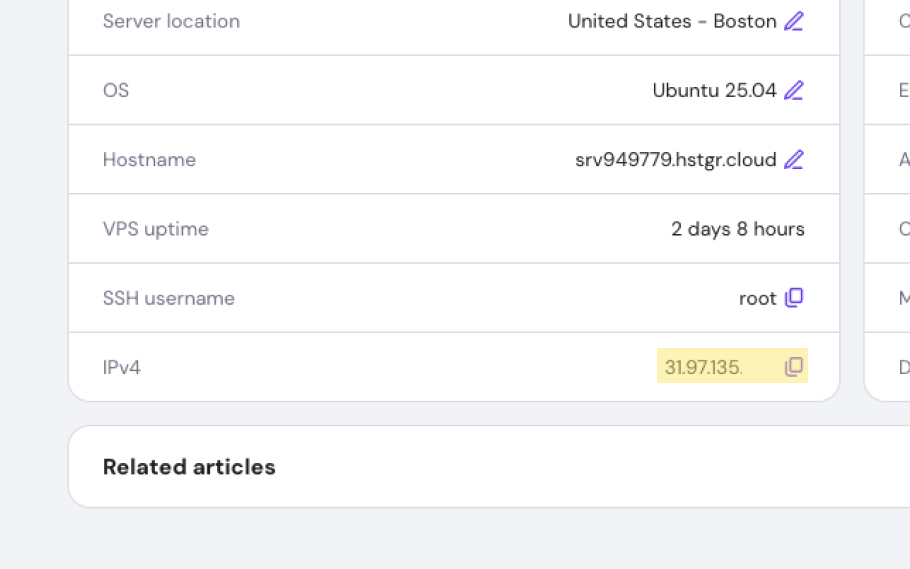Edit the server location United States - Boston

point(794,21)
